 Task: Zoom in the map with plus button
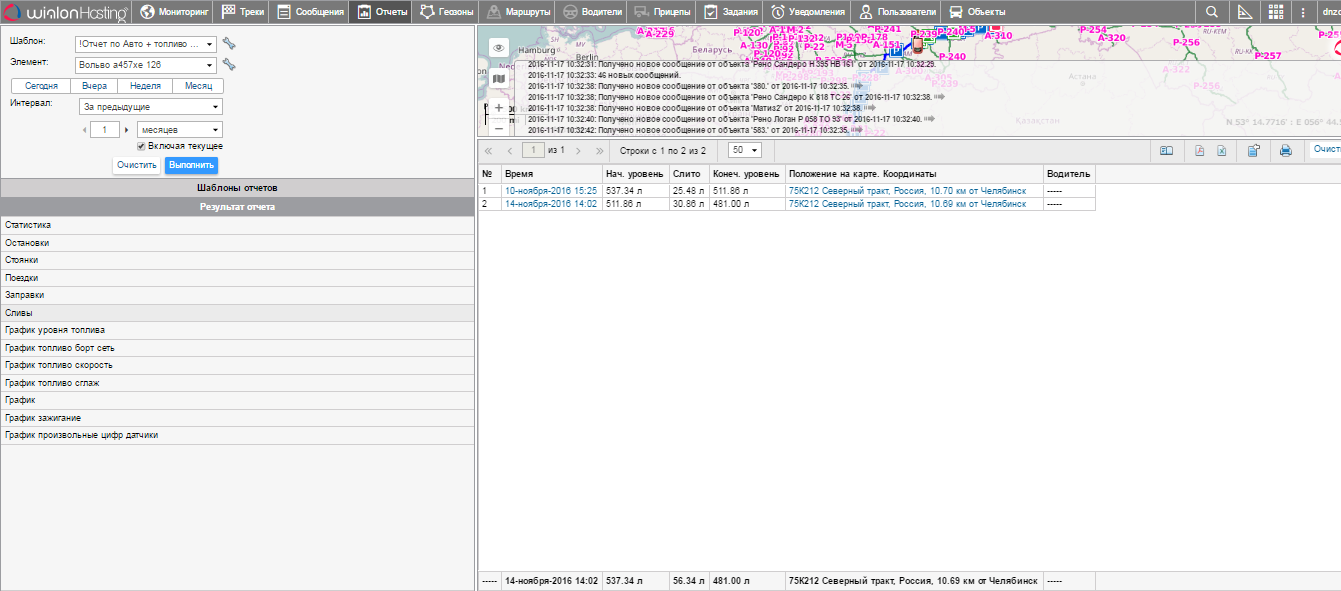(499, 107)
